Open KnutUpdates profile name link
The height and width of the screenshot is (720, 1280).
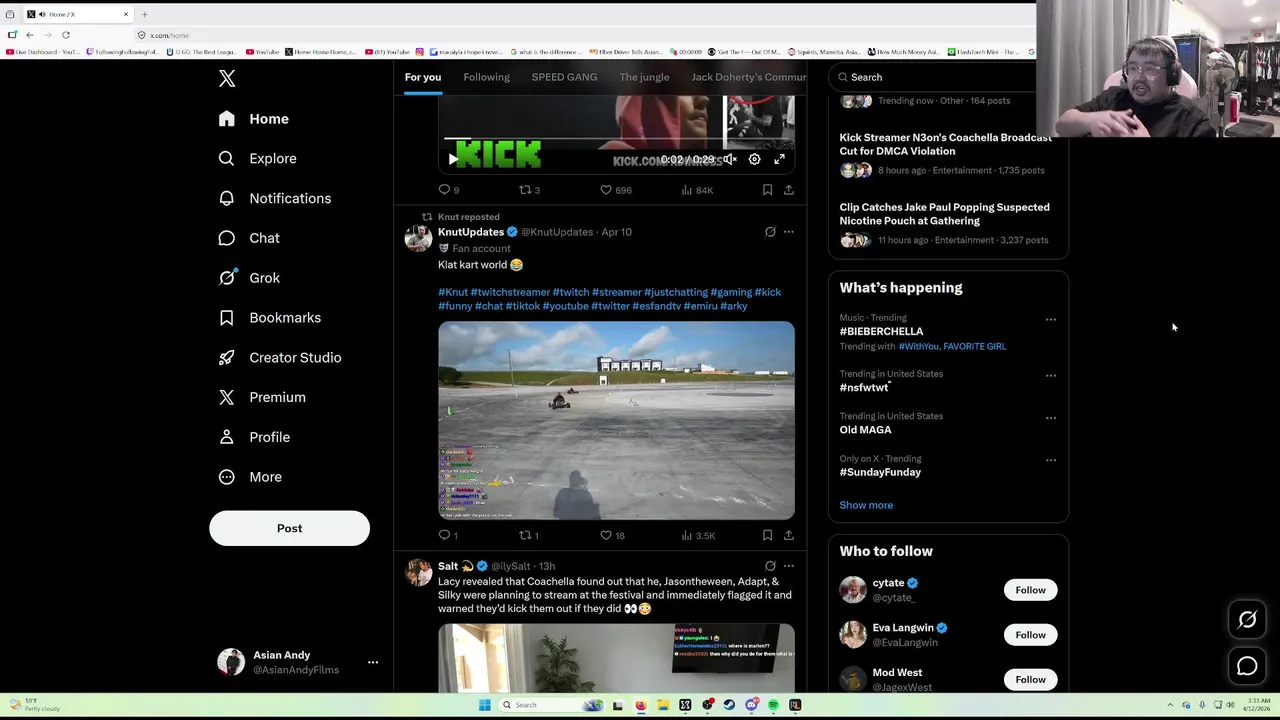[x=471, y=232]
